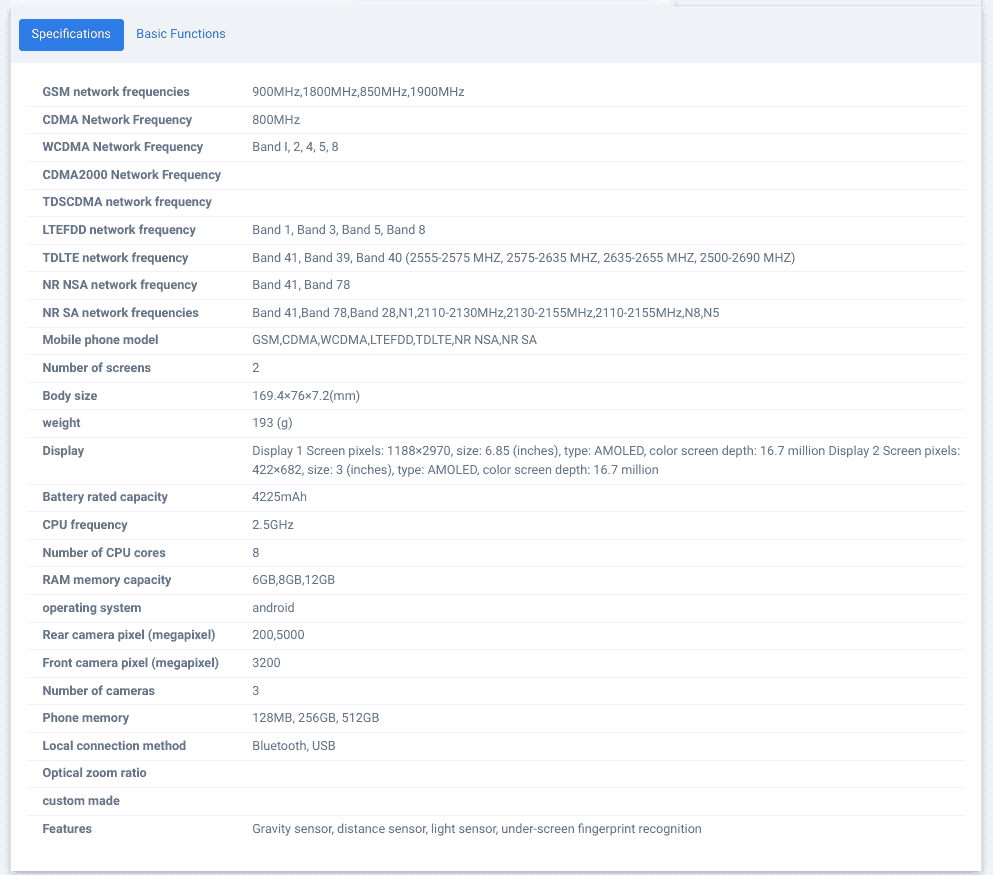Click the empty CDMA2000 Network Frequency label
Image resolution: width=993 pixels, height=875 pixels.
[x=132, y=175]
